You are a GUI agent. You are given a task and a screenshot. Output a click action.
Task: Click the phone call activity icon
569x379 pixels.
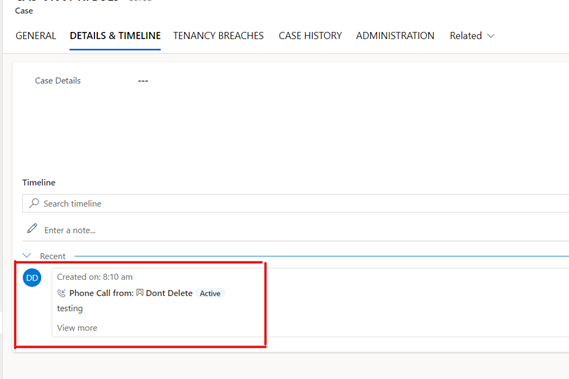coord(61,293)
